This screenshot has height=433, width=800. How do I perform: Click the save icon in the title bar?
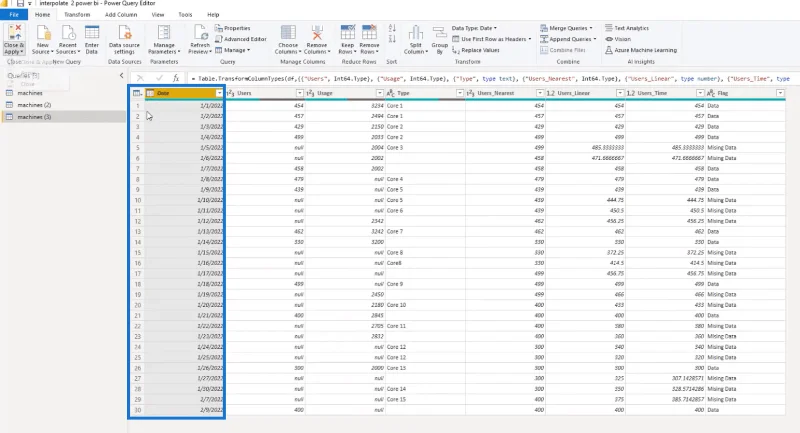20,3
